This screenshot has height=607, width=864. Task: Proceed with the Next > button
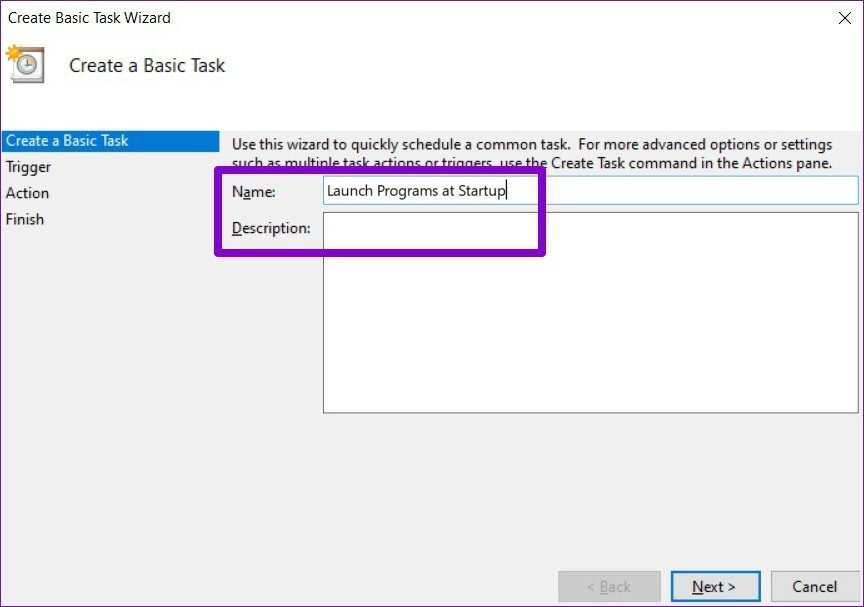click(x=715, y=587)
